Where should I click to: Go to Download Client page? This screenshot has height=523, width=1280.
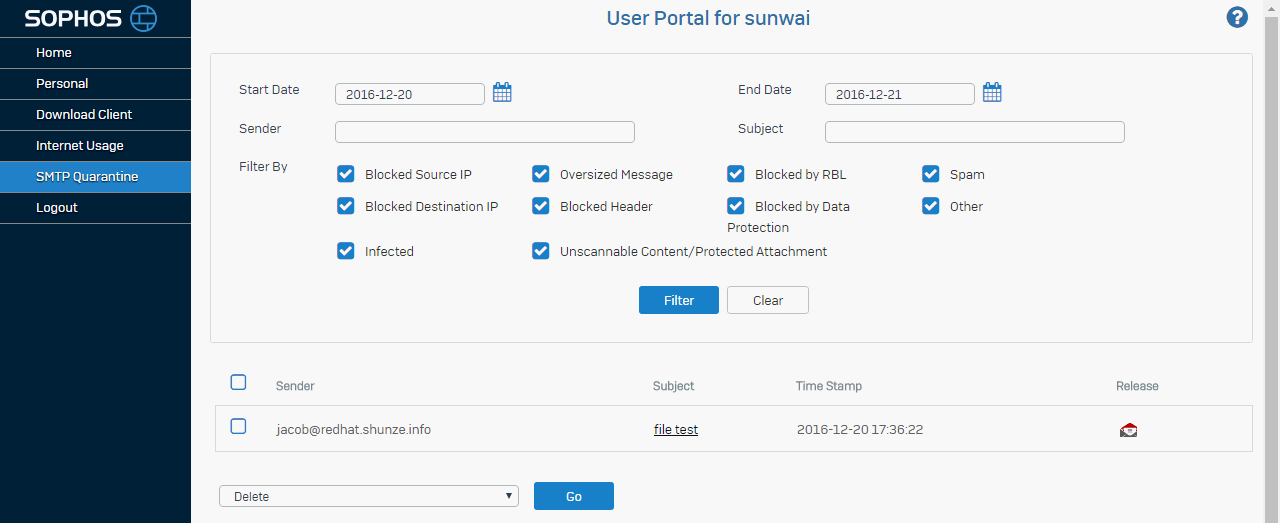[84, 115]
